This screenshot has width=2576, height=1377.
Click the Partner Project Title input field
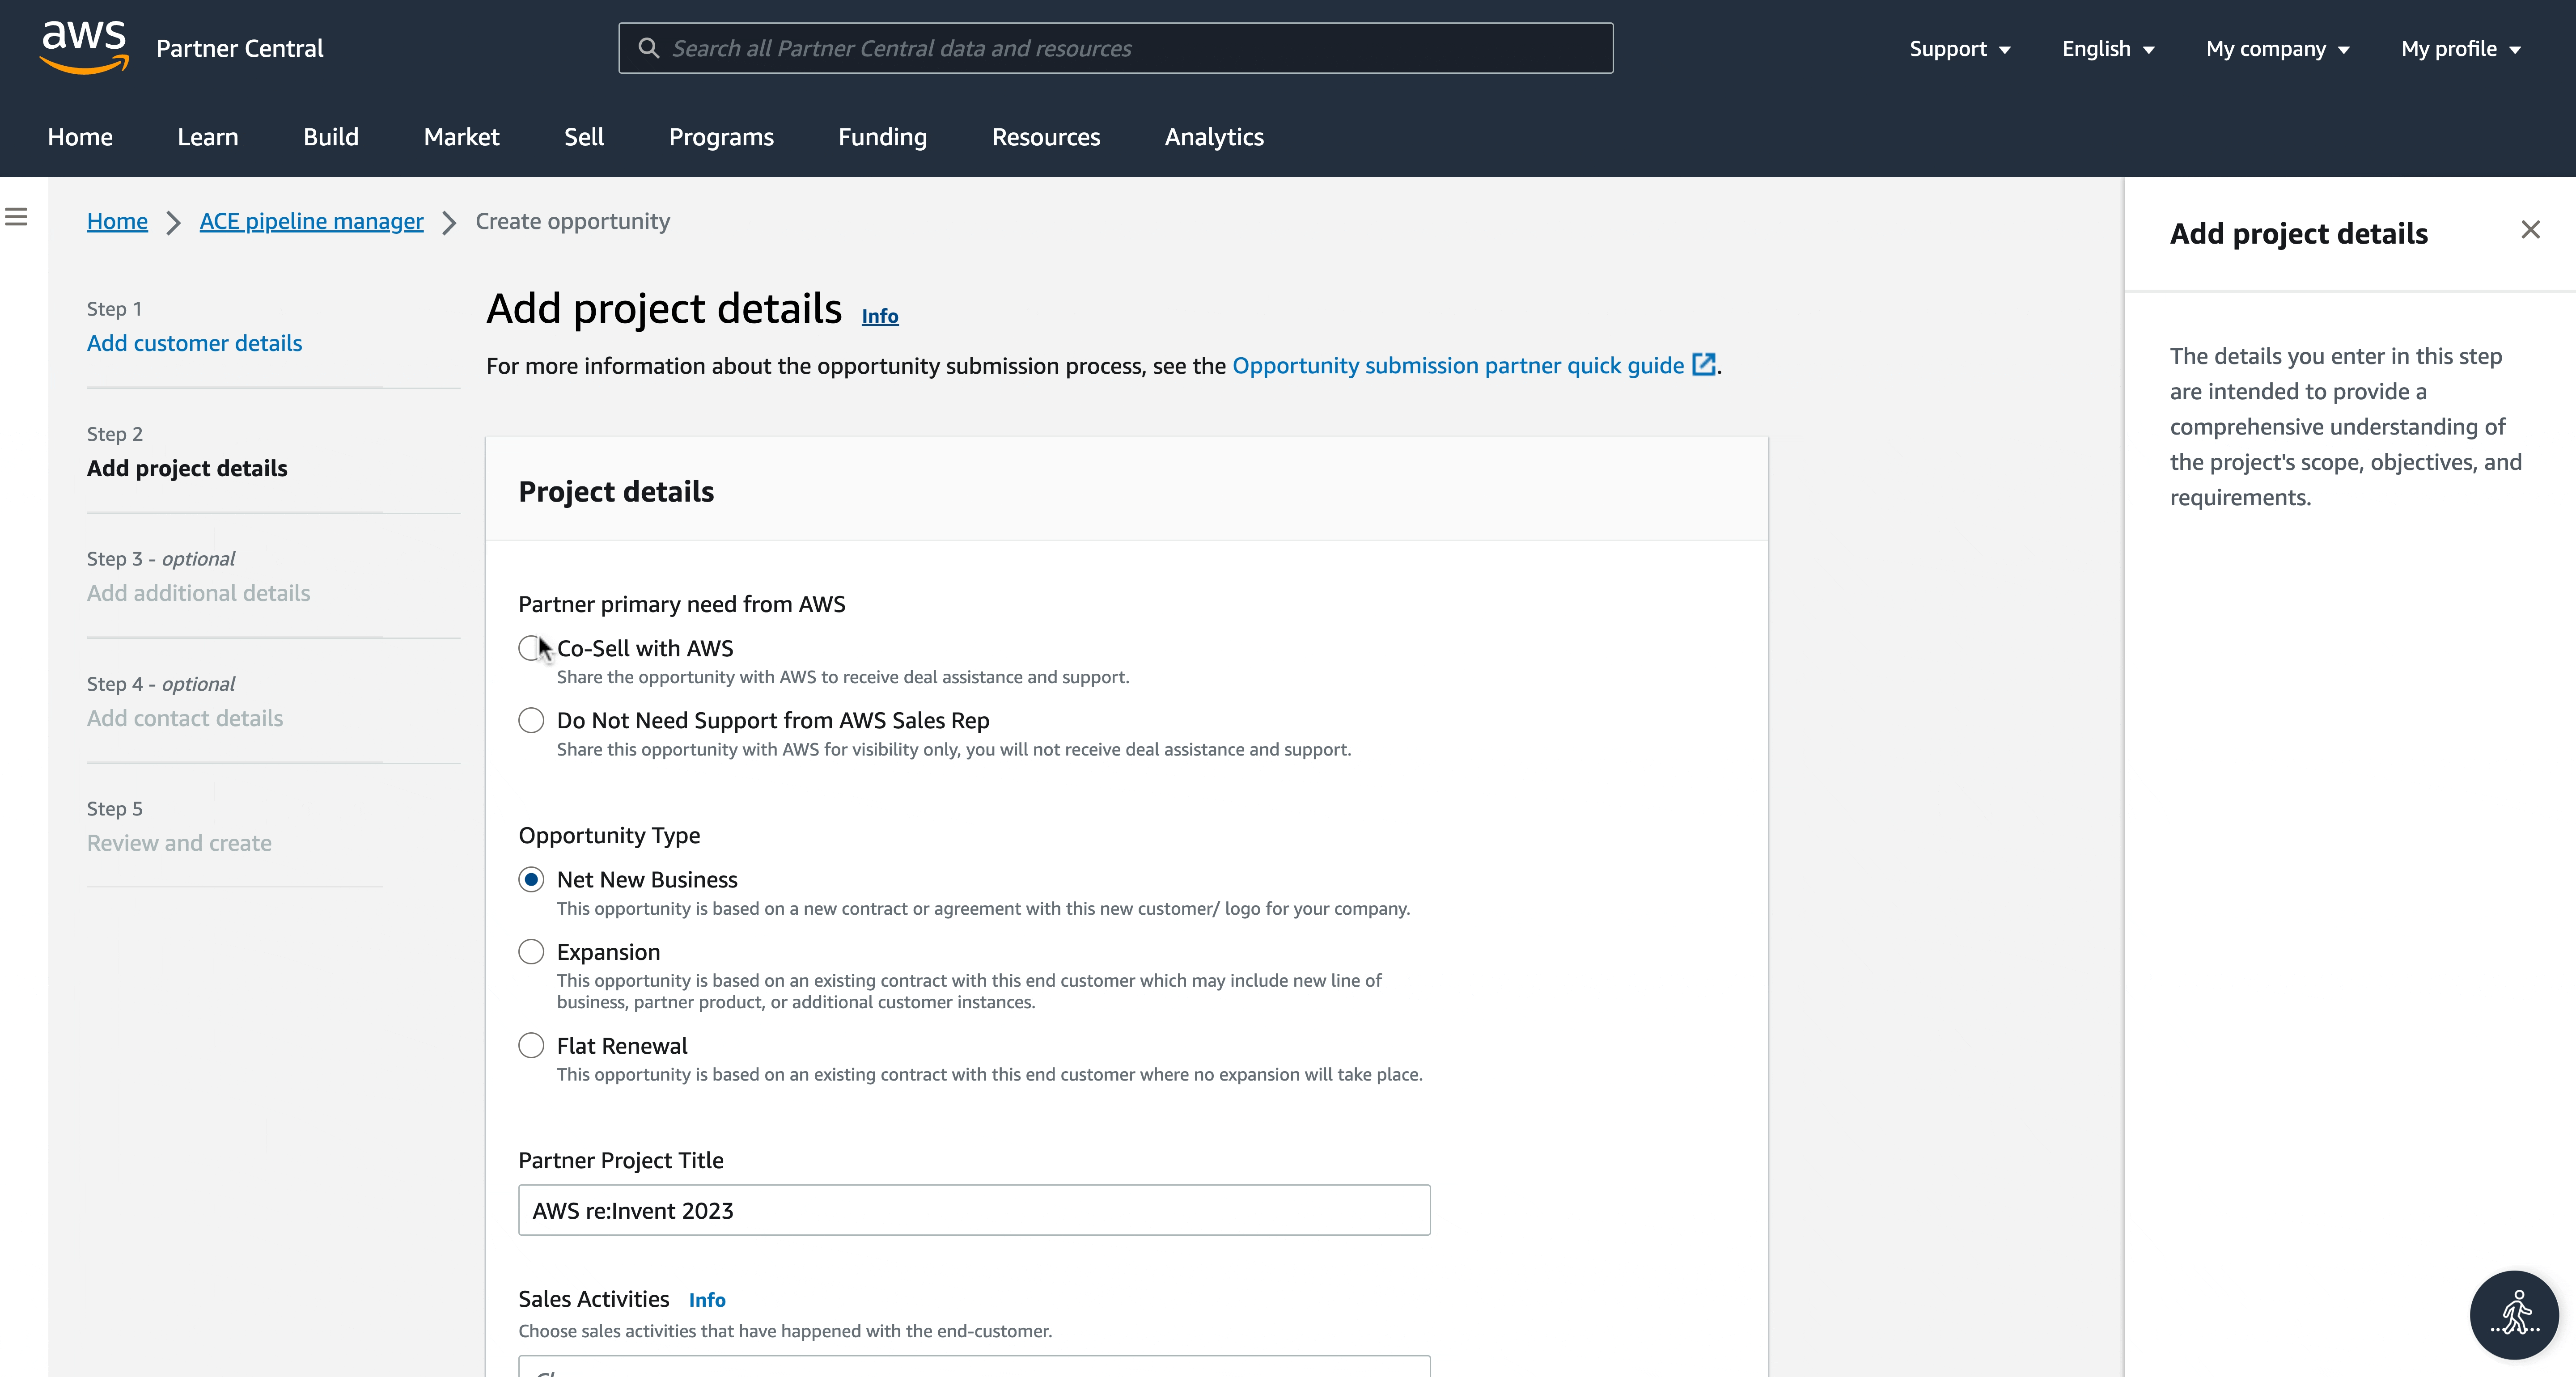(x=973, y=1210)
